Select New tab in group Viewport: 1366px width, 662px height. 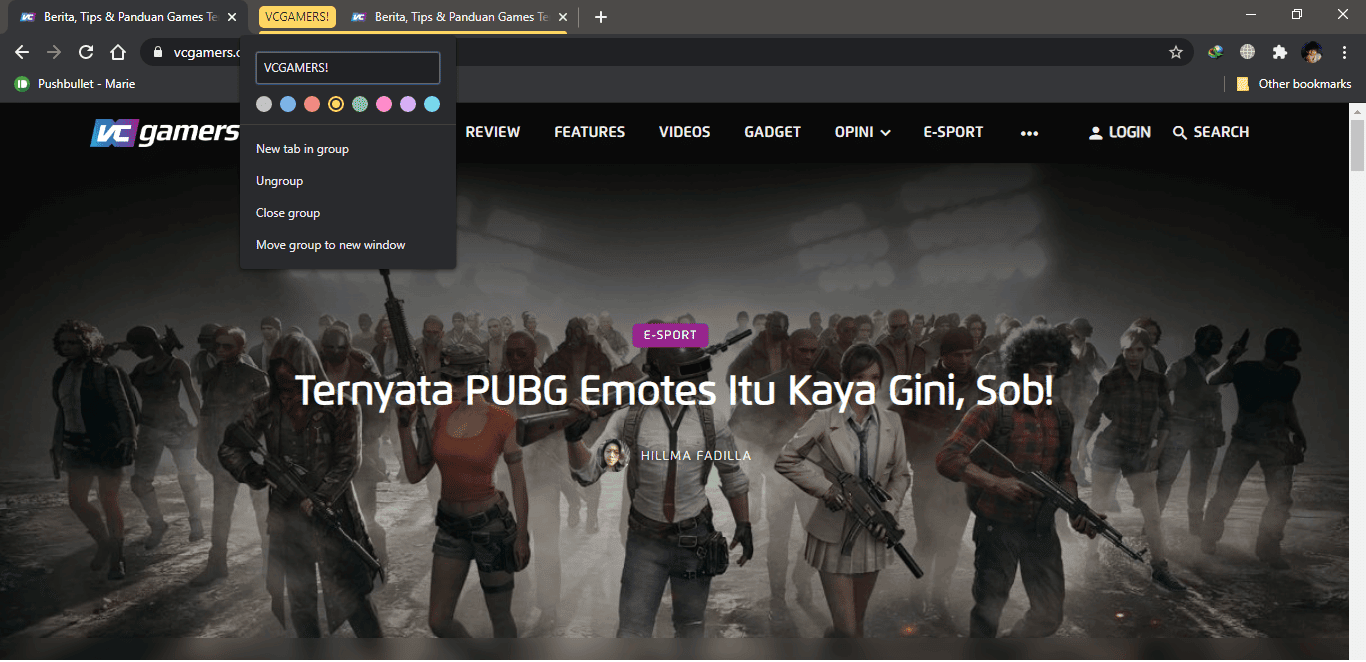(348, 149)
